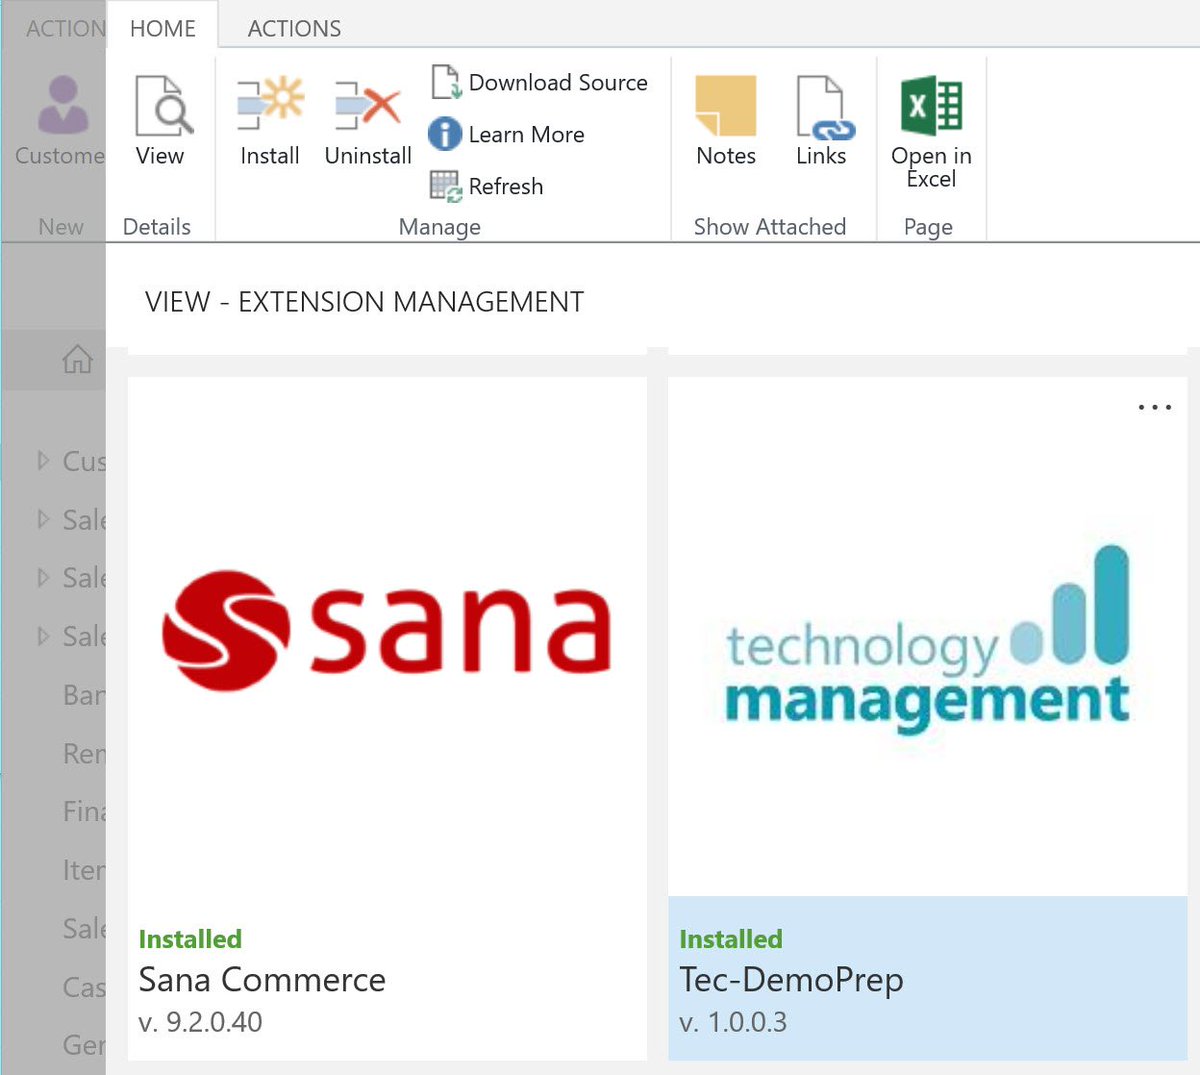Click the Refresh label

coord(506,186)
